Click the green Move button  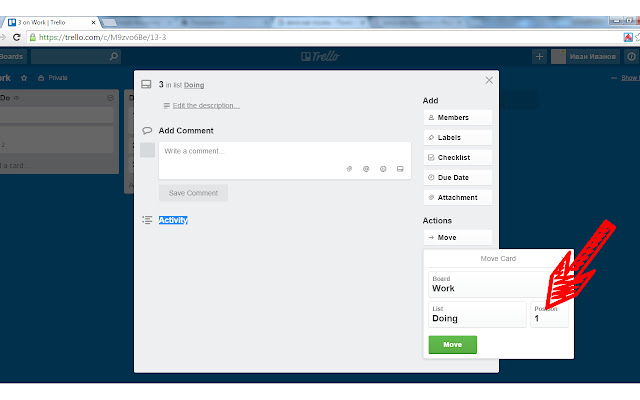(452, 344)
